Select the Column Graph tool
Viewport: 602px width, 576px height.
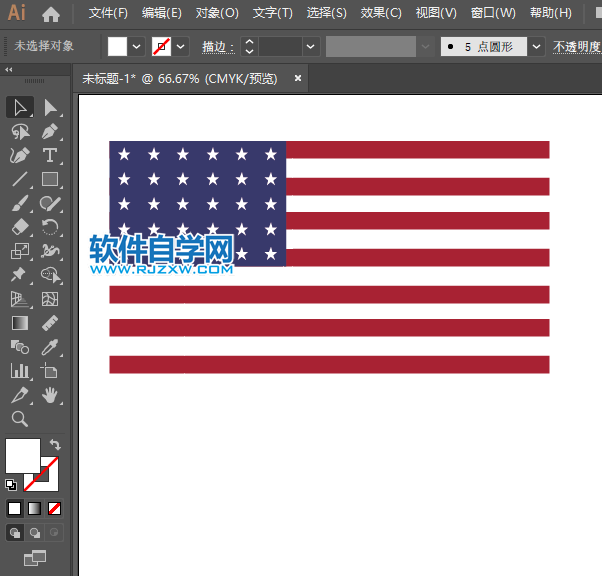pyautogui.click(x=20, y=371)
